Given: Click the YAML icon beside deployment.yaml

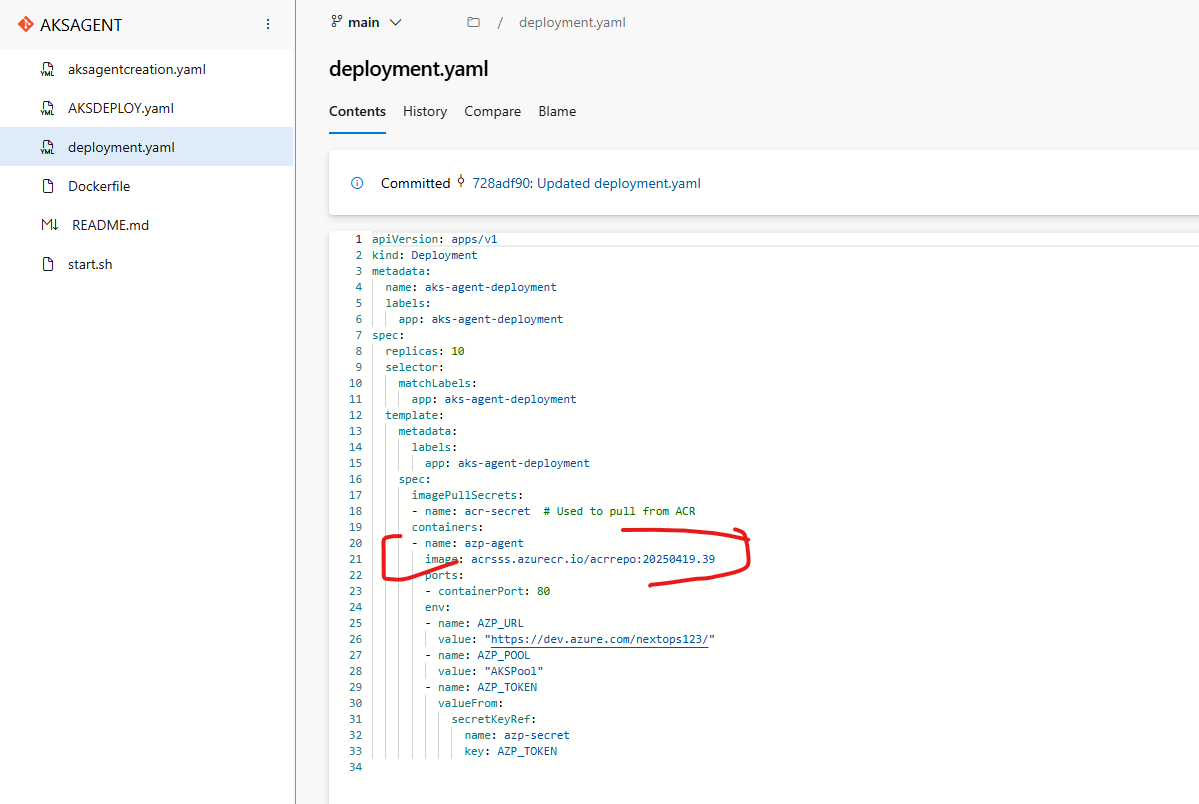Looking at the screenshot, I should pyautogui.click(x=47, y=148).
